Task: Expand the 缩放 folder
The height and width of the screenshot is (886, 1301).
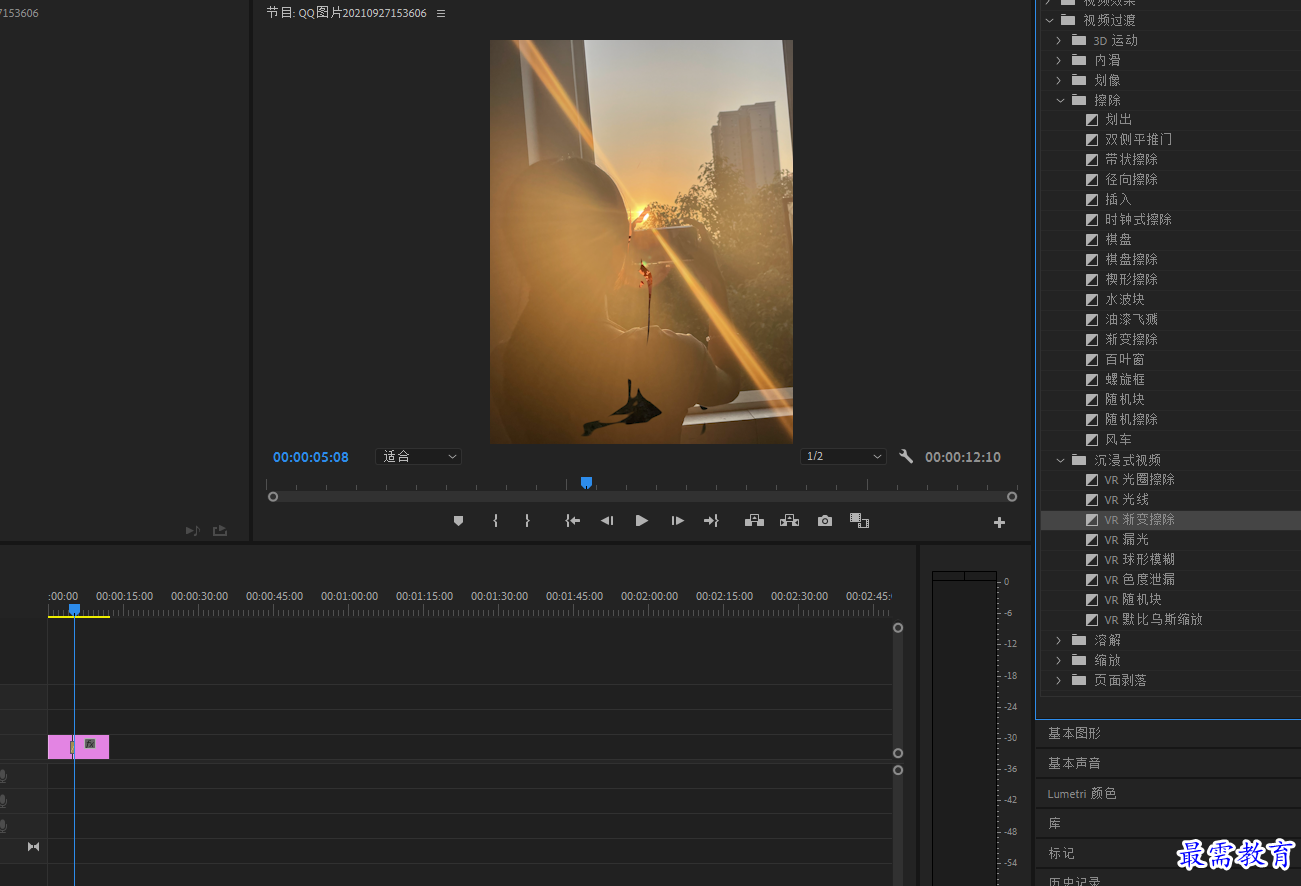Action: (x=1059, y=660)
